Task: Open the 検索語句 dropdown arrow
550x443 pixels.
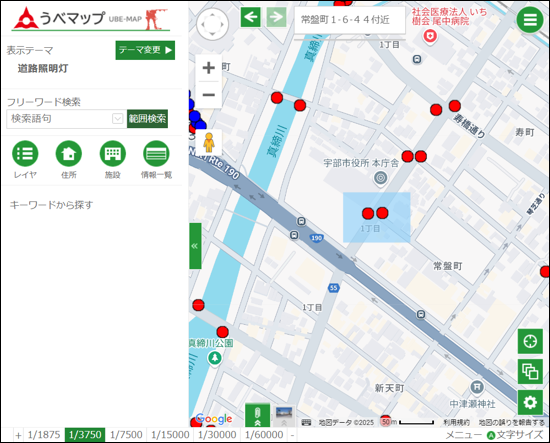Action: tap(118, 119)
